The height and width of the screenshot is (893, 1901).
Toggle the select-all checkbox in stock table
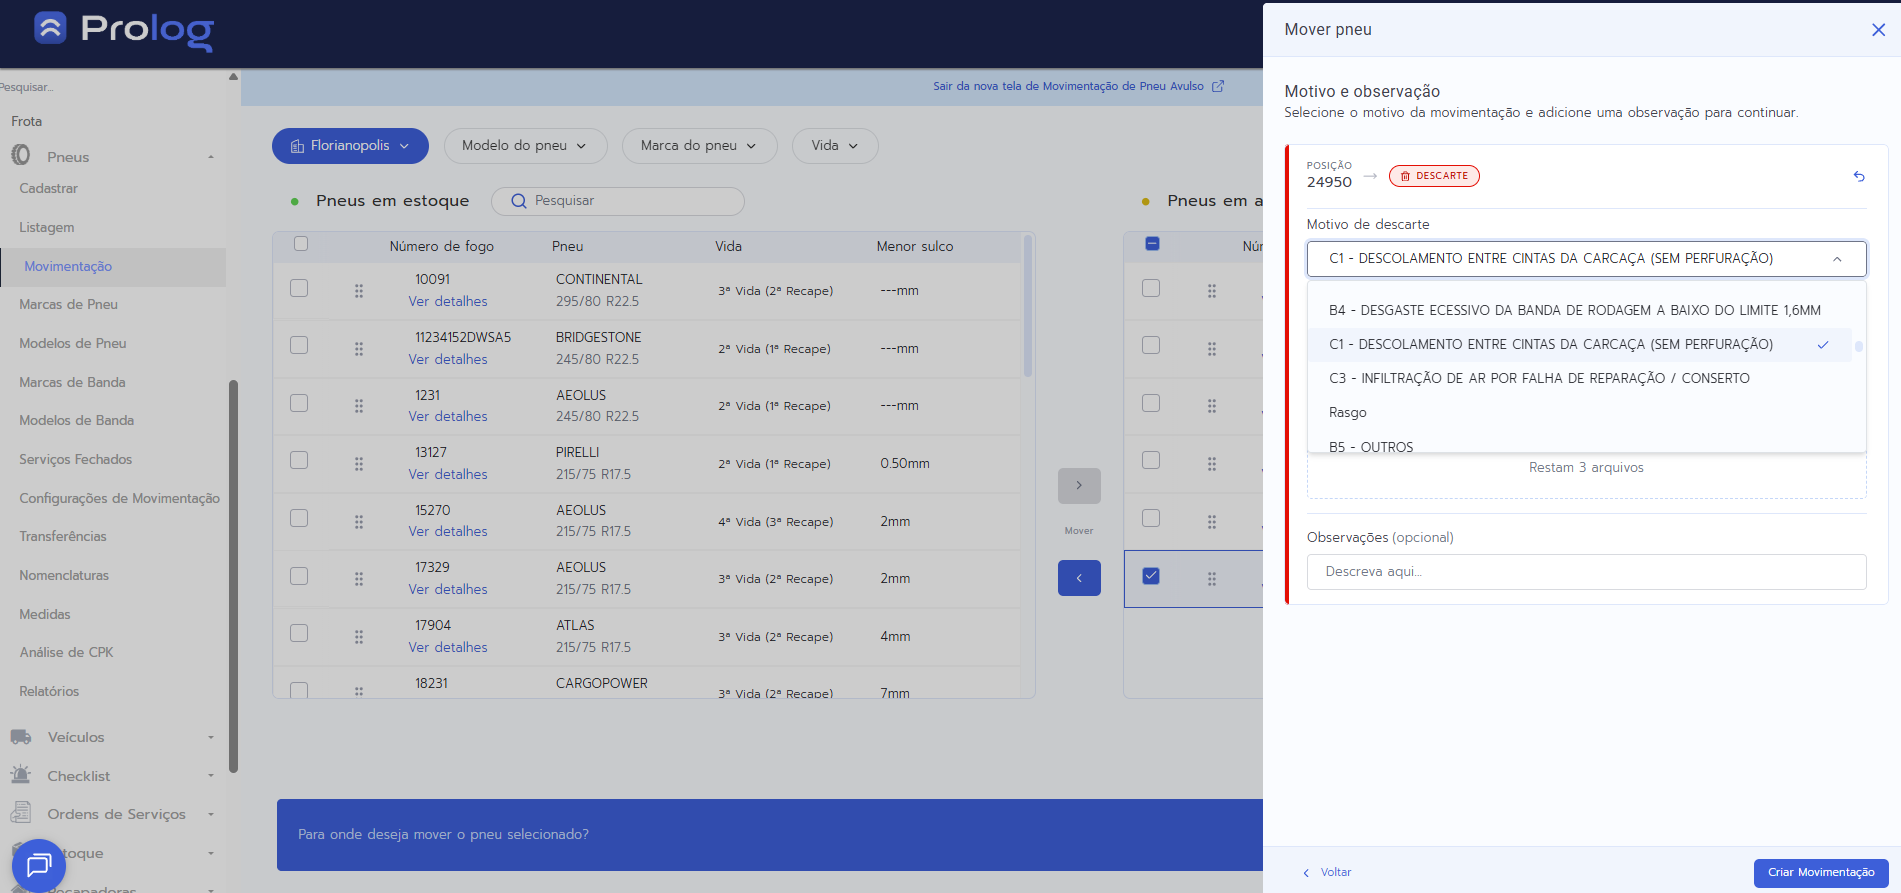pos(301,244)
